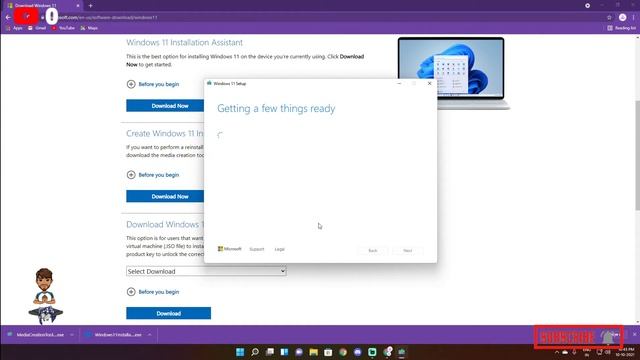The image size is (640, 360).
Task: Expand Before you begin under Download Windows 11 ISO
Action: (153, 292)
